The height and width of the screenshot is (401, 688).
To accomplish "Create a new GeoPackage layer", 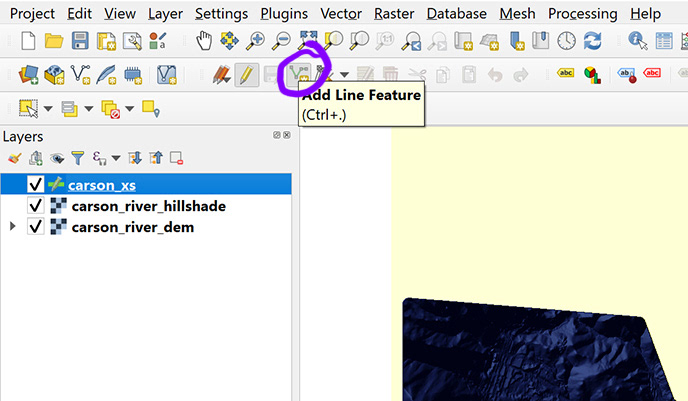I will click(x=54, y=75).
